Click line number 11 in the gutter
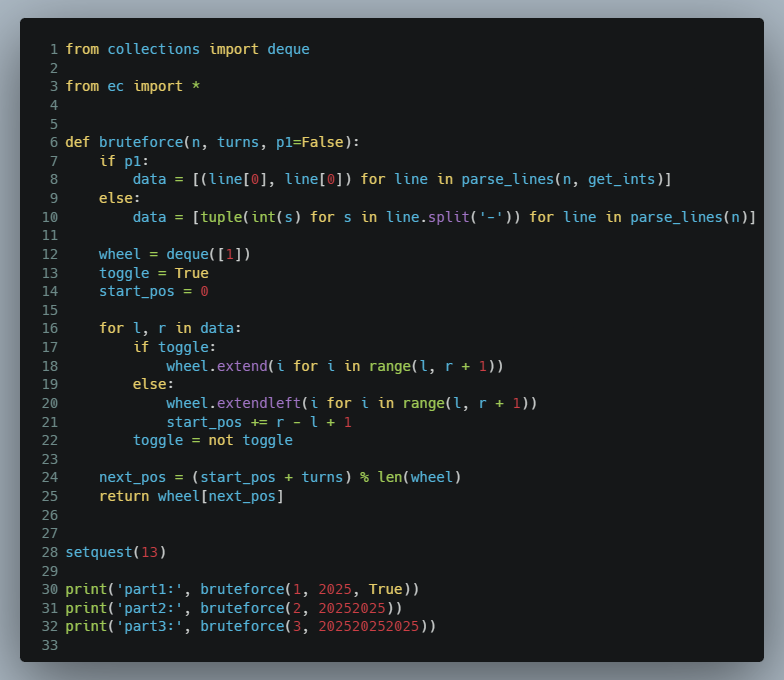The width and height of the screenshot is (784, 680). pyautogui.click(x=50, y=235)
